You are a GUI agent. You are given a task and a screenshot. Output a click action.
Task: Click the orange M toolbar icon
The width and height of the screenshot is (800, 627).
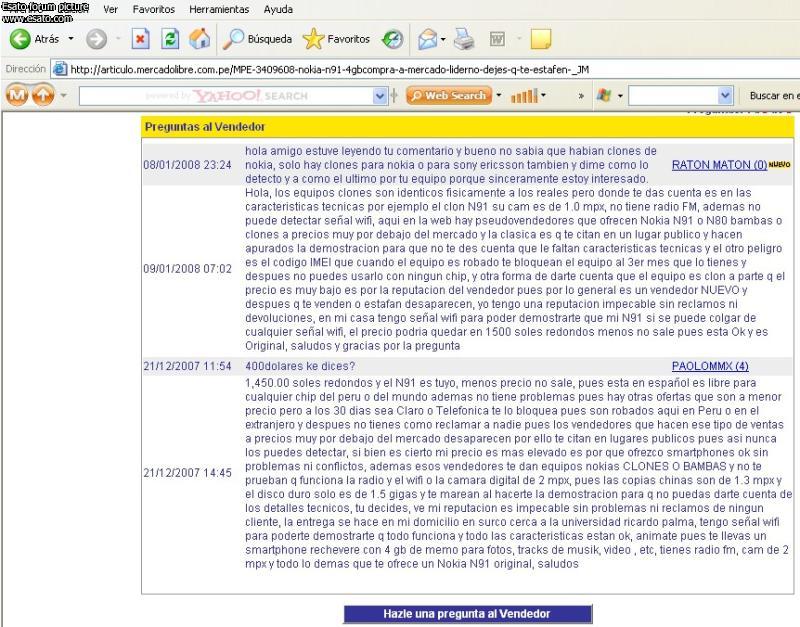click(17, 95)
